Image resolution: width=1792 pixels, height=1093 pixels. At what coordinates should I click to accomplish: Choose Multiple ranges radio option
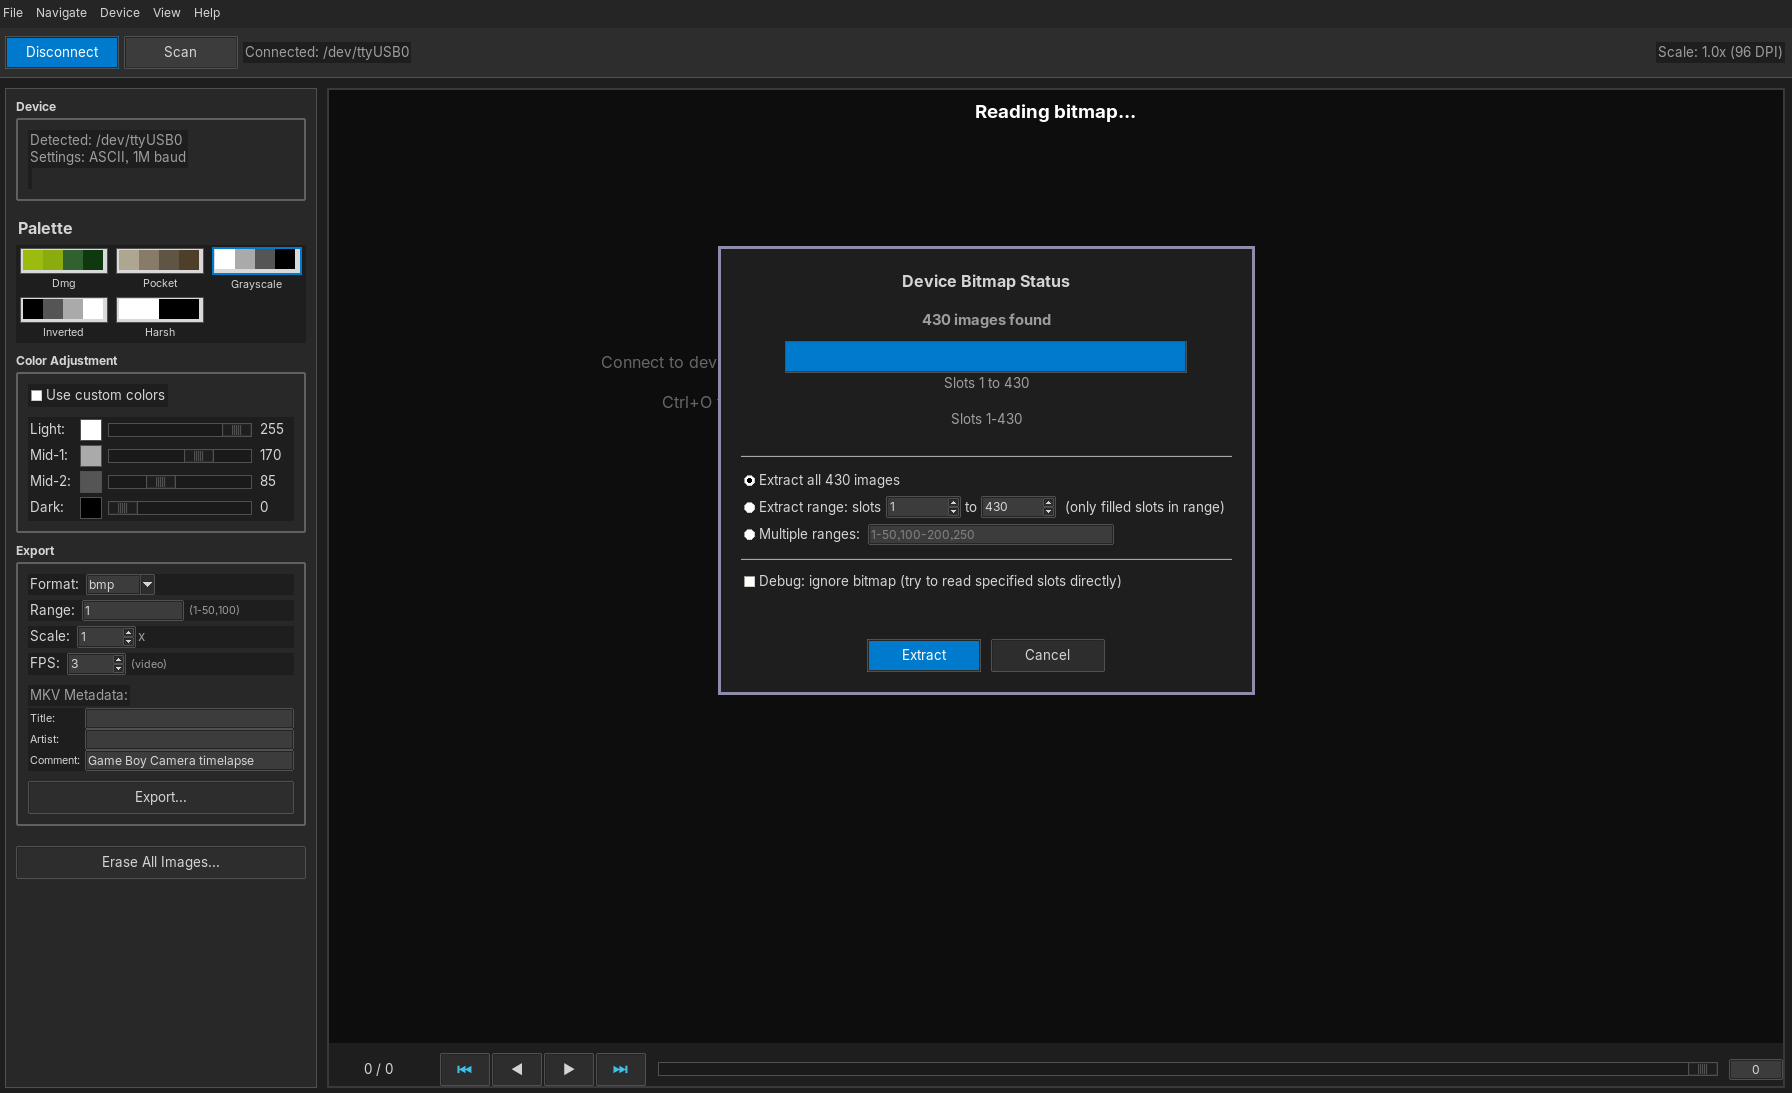750,535
